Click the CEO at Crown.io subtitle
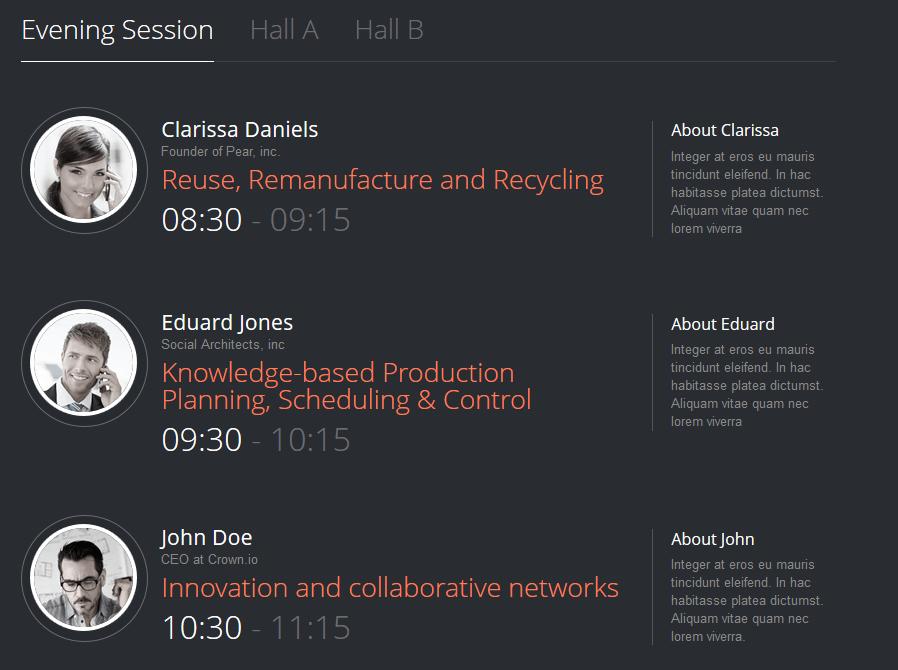 click(x=210, y=559)
